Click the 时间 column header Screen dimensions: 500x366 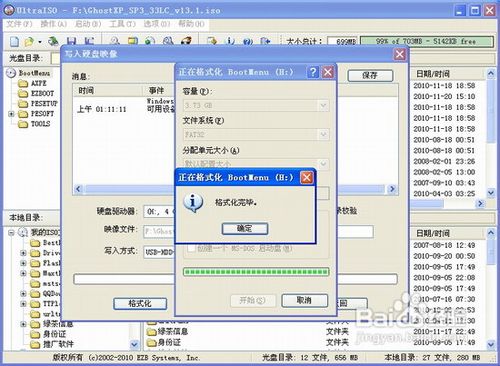click(x=108, y=91)
